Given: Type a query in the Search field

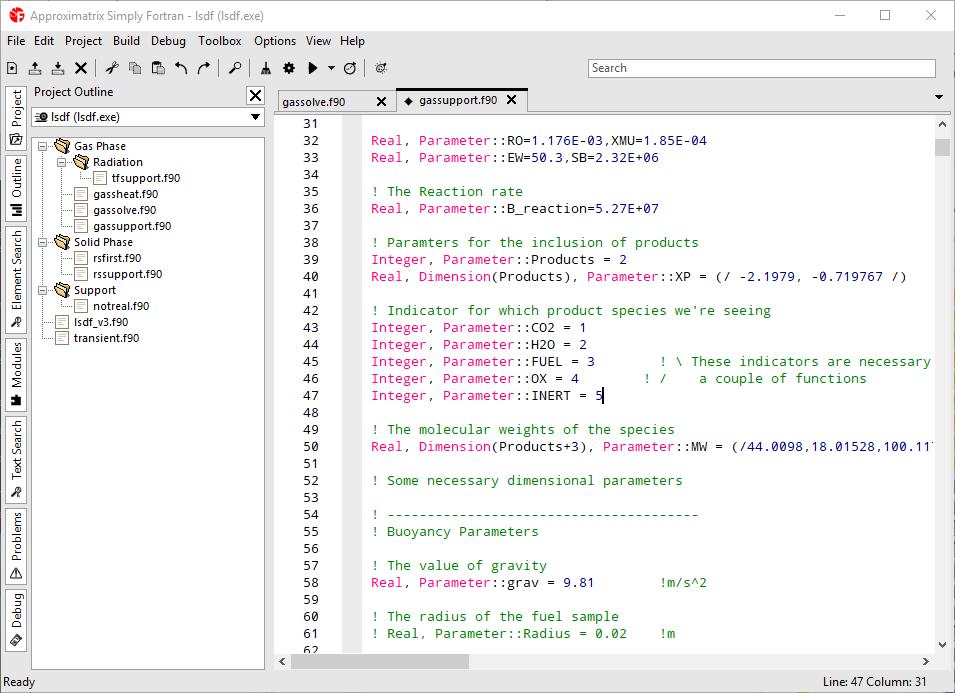Looking at the screenshot, I should (760, 68).
